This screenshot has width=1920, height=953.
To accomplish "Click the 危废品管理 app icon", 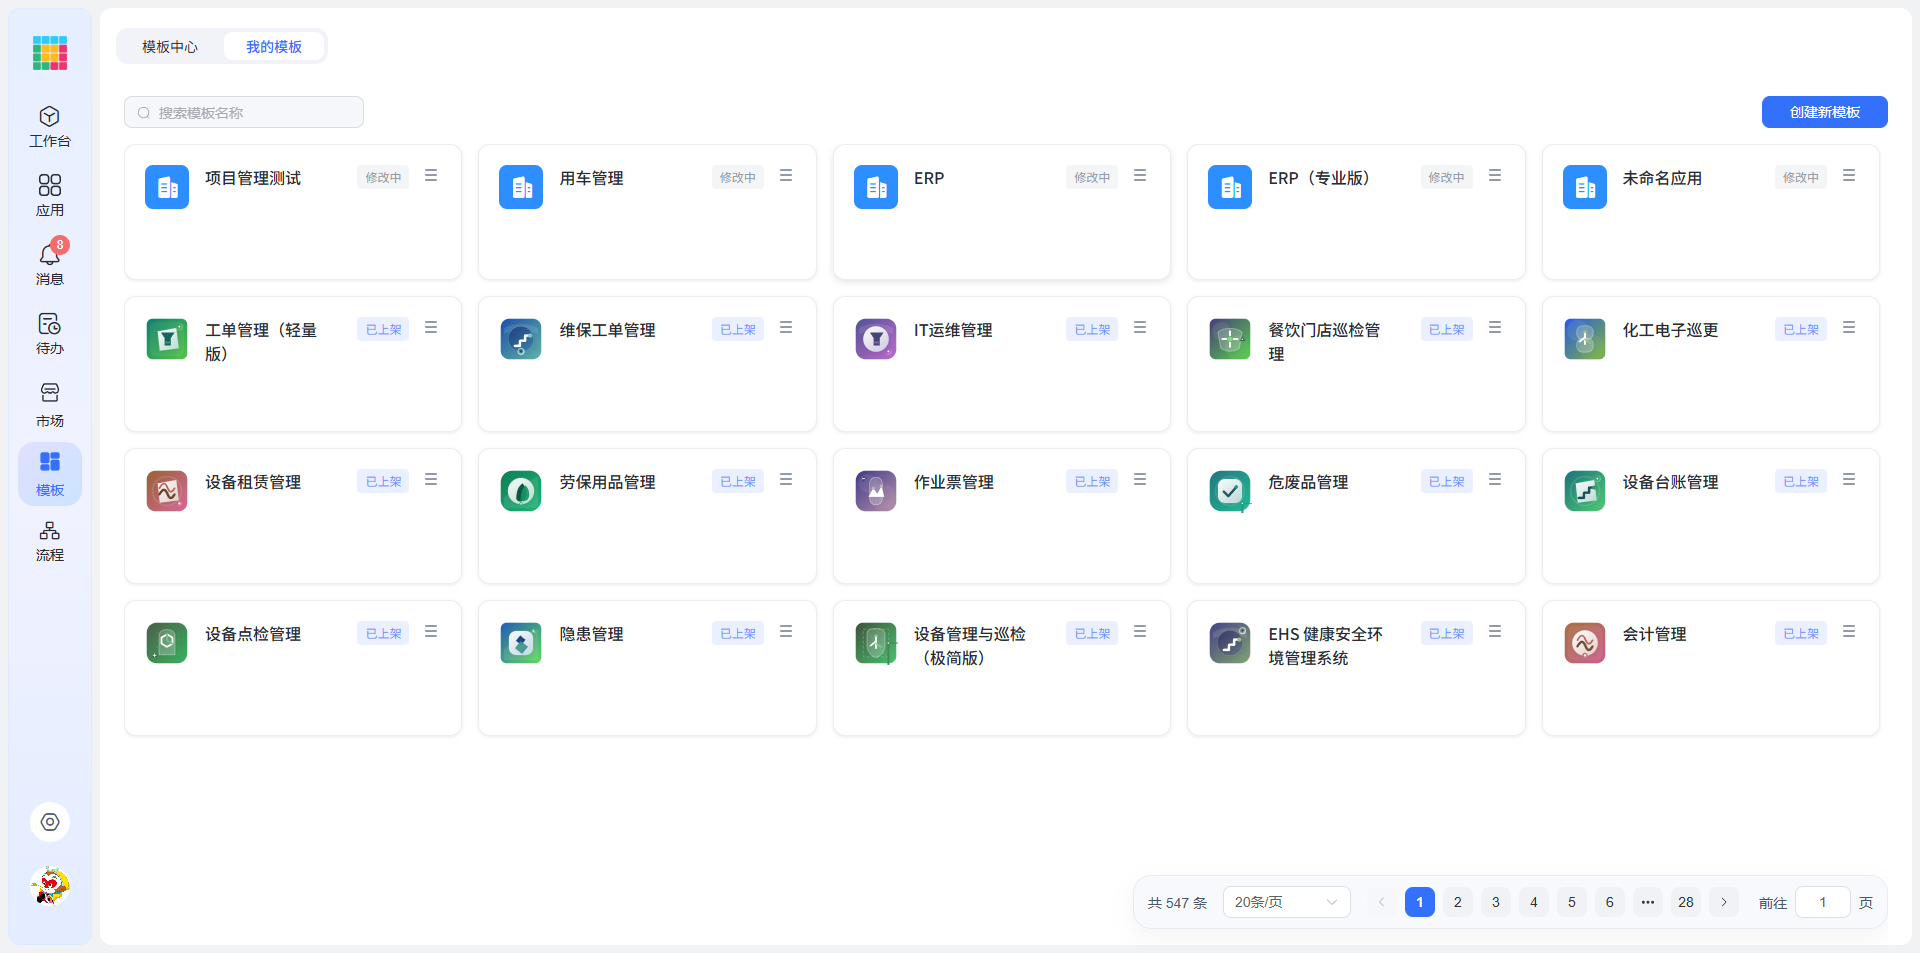I will pyautogui.click(x=1230, y=491).
